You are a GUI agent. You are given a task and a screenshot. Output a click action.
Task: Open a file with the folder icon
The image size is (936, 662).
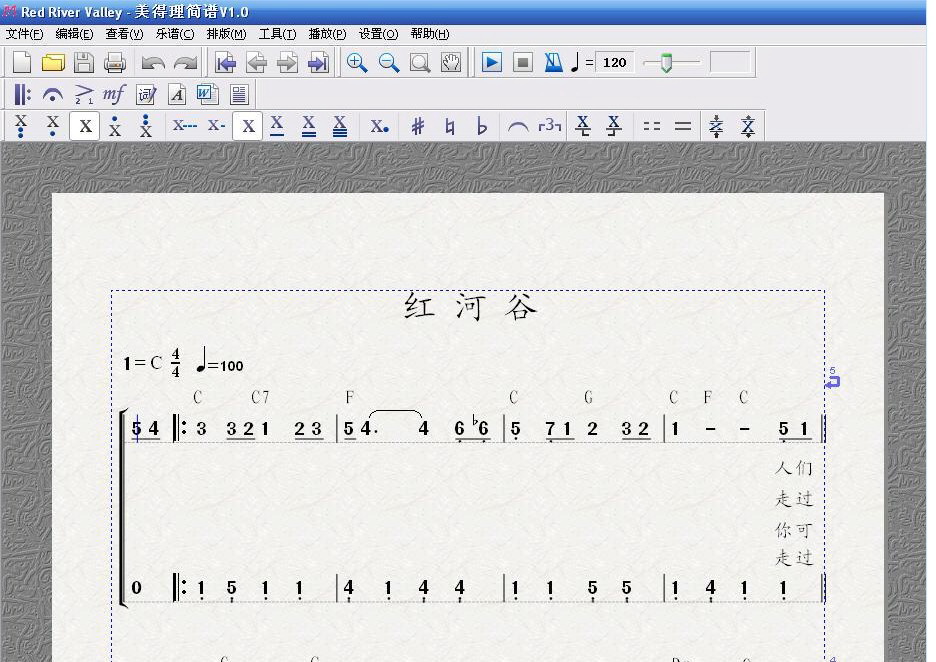coord(53,62)
